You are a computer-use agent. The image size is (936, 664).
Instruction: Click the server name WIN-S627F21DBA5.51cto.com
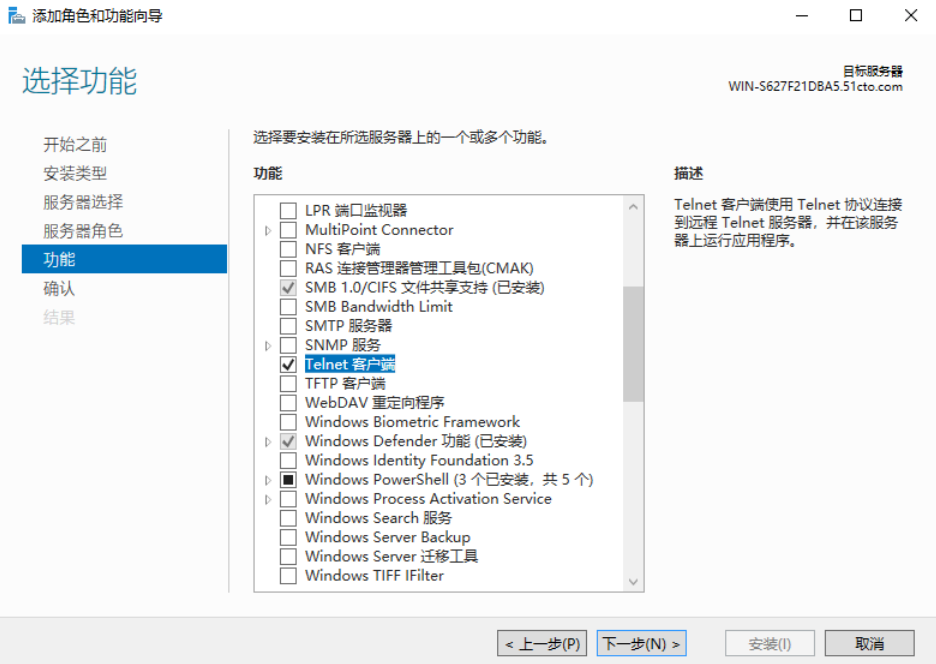815,87
